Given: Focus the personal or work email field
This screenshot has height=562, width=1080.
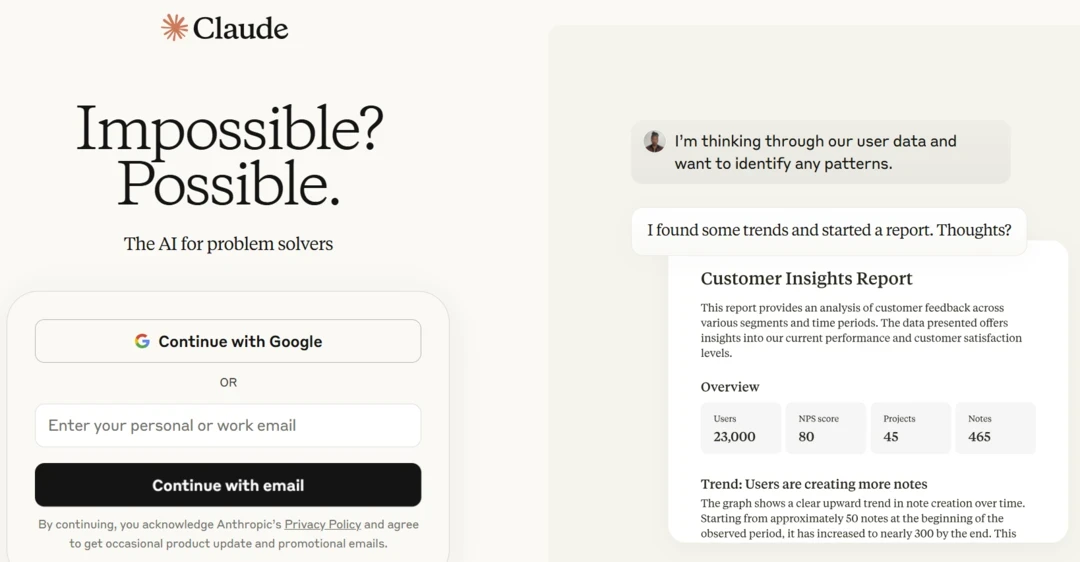Looking at the screenshot, I should pyautogui.click(x=228, y=425).
